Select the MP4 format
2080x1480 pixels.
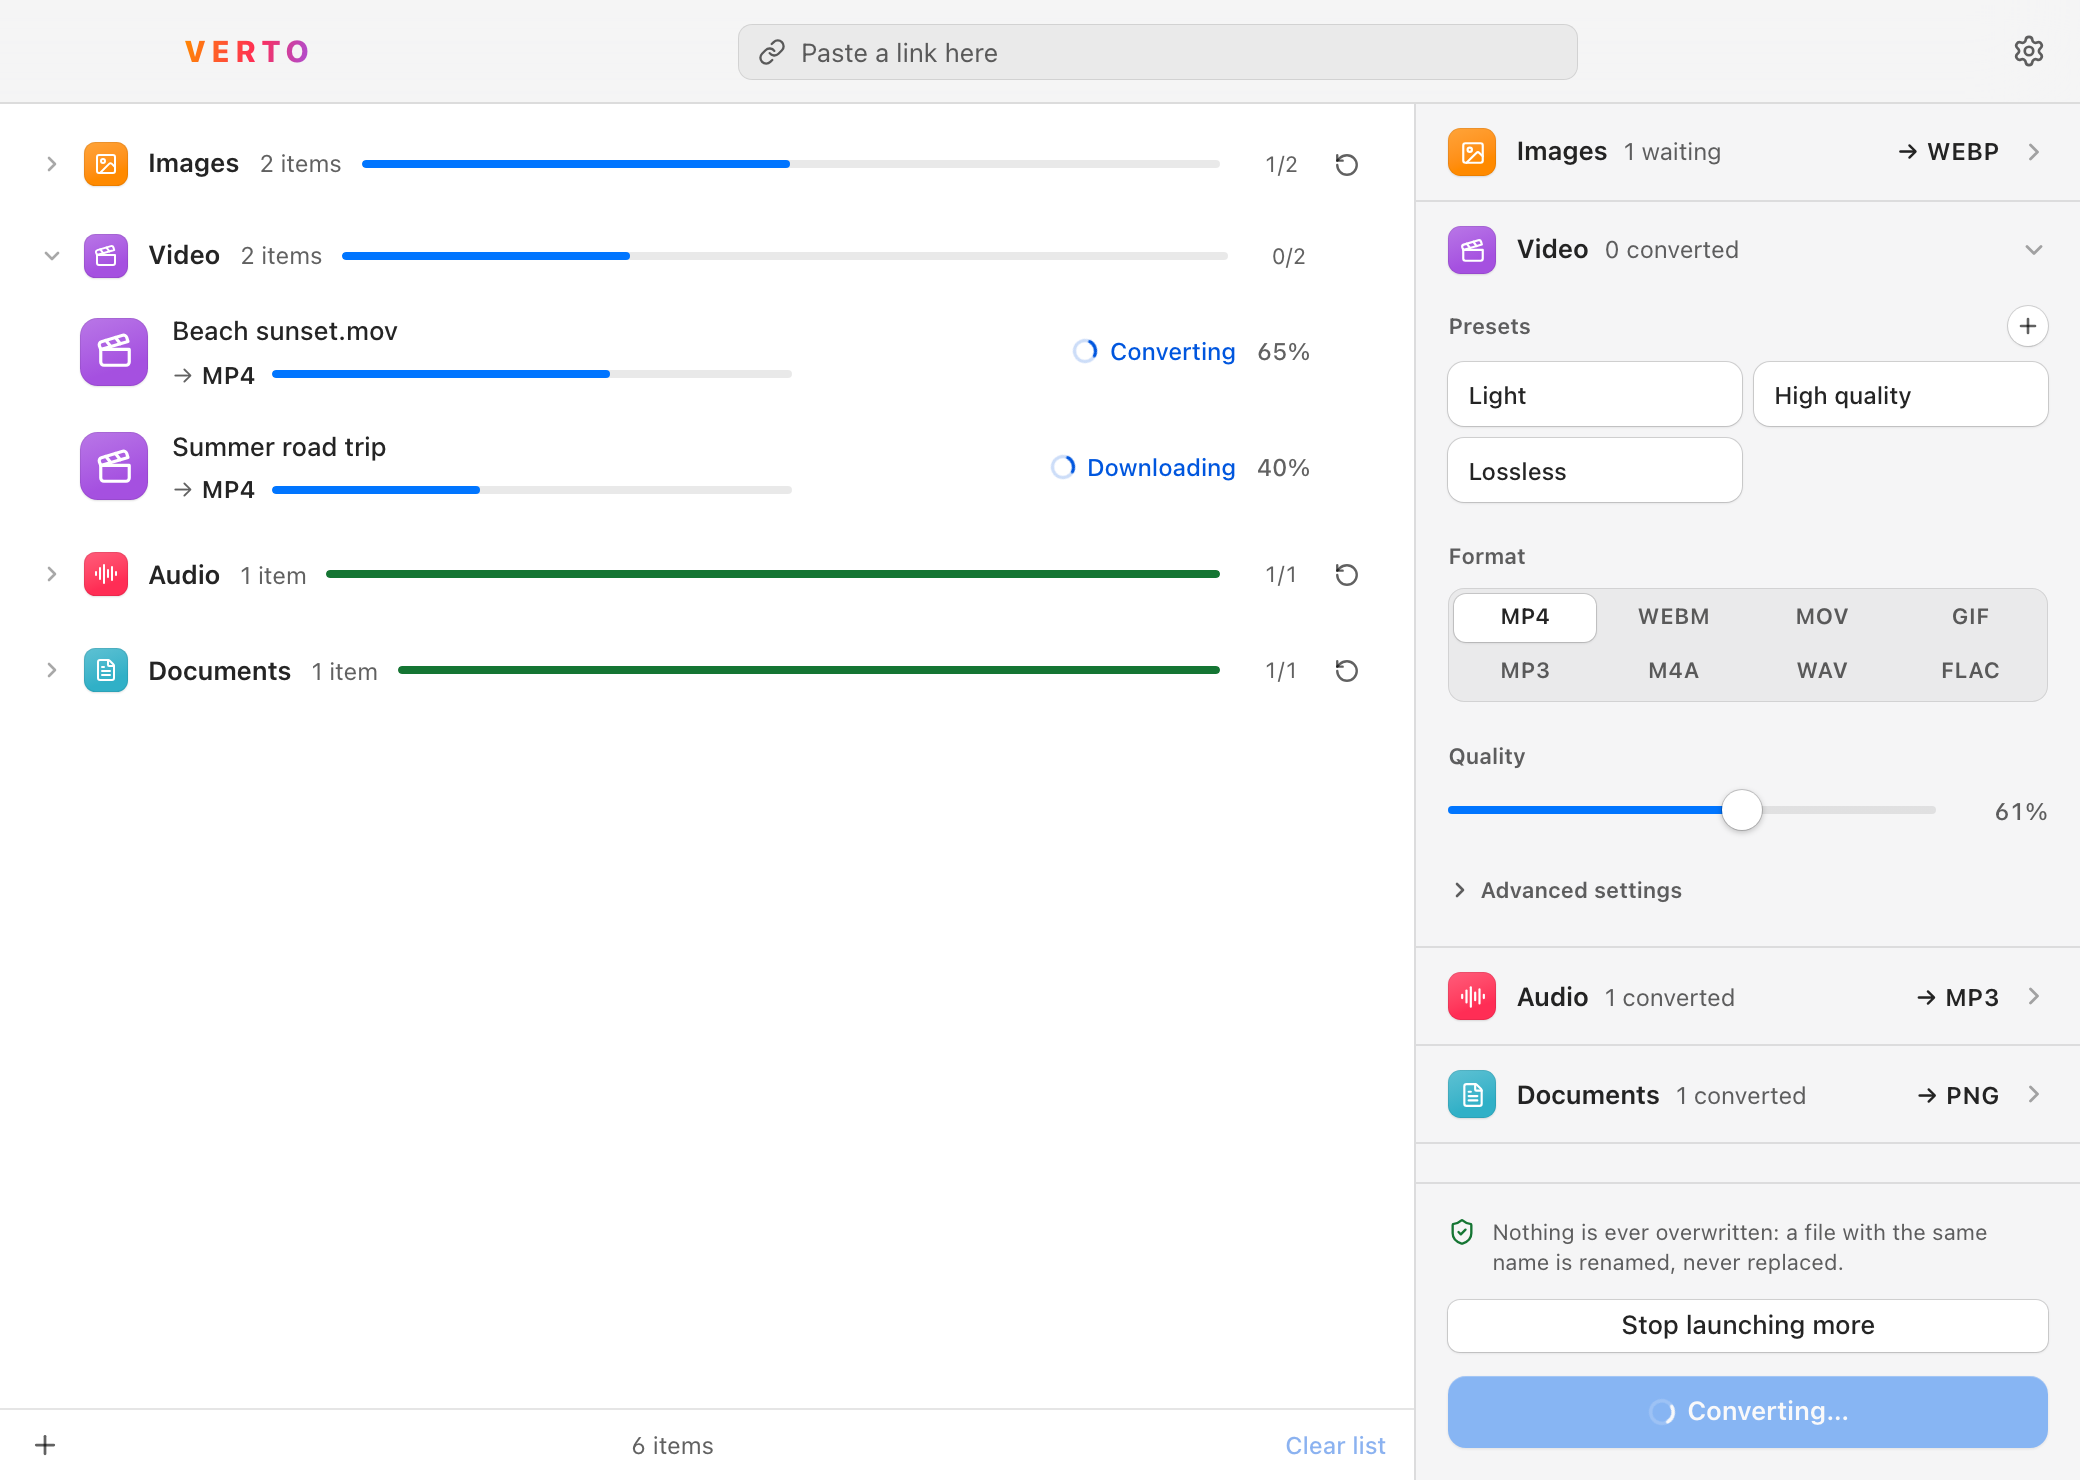pos(1525,617)
